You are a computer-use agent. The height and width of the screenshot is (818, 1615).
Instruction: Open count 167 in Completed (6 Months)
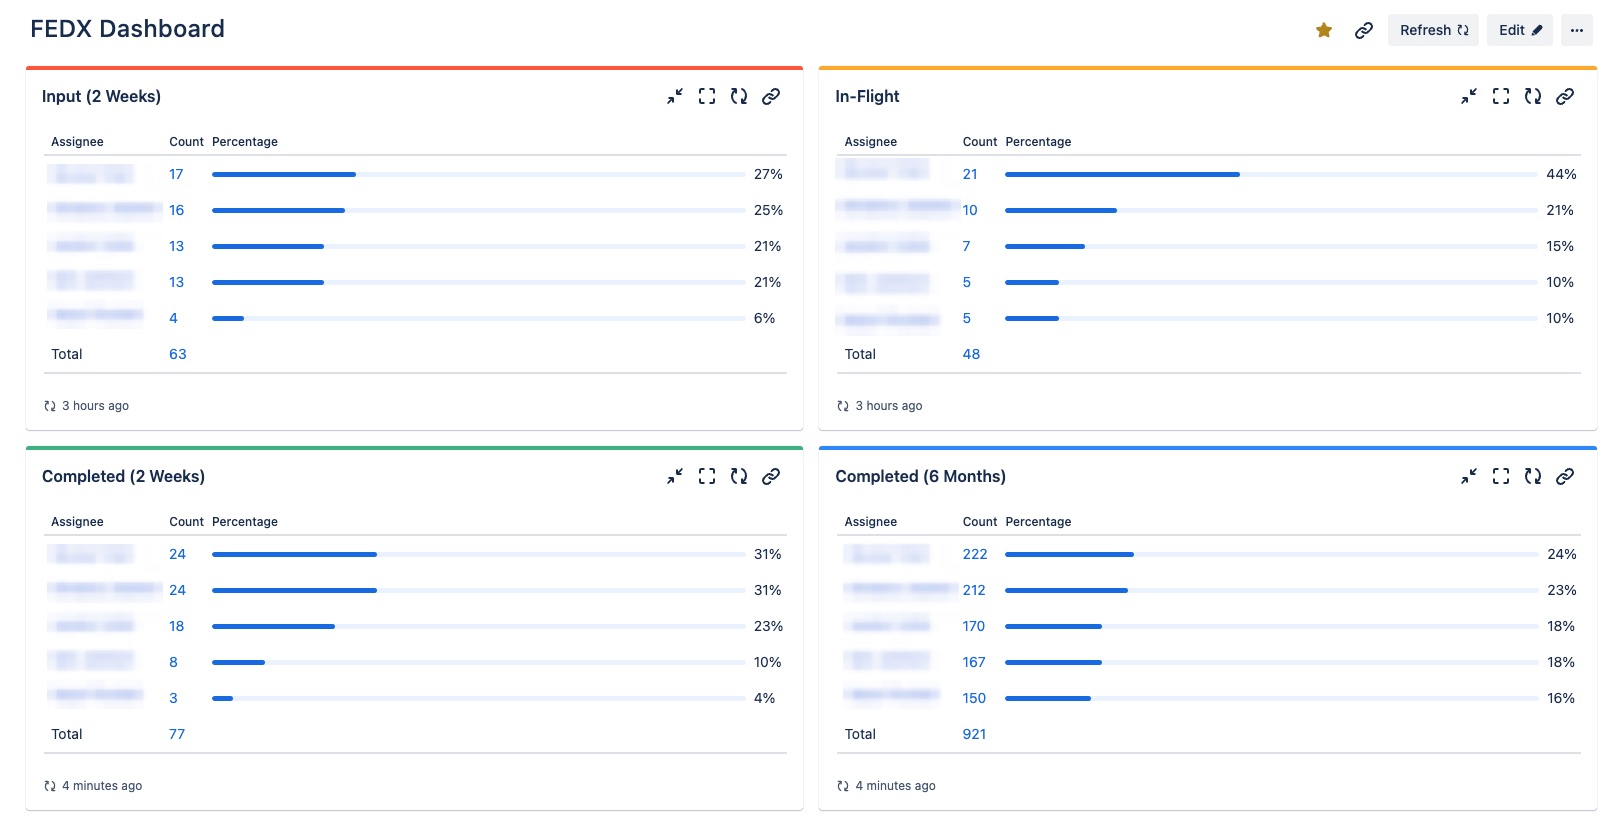[x=974, y=662]
